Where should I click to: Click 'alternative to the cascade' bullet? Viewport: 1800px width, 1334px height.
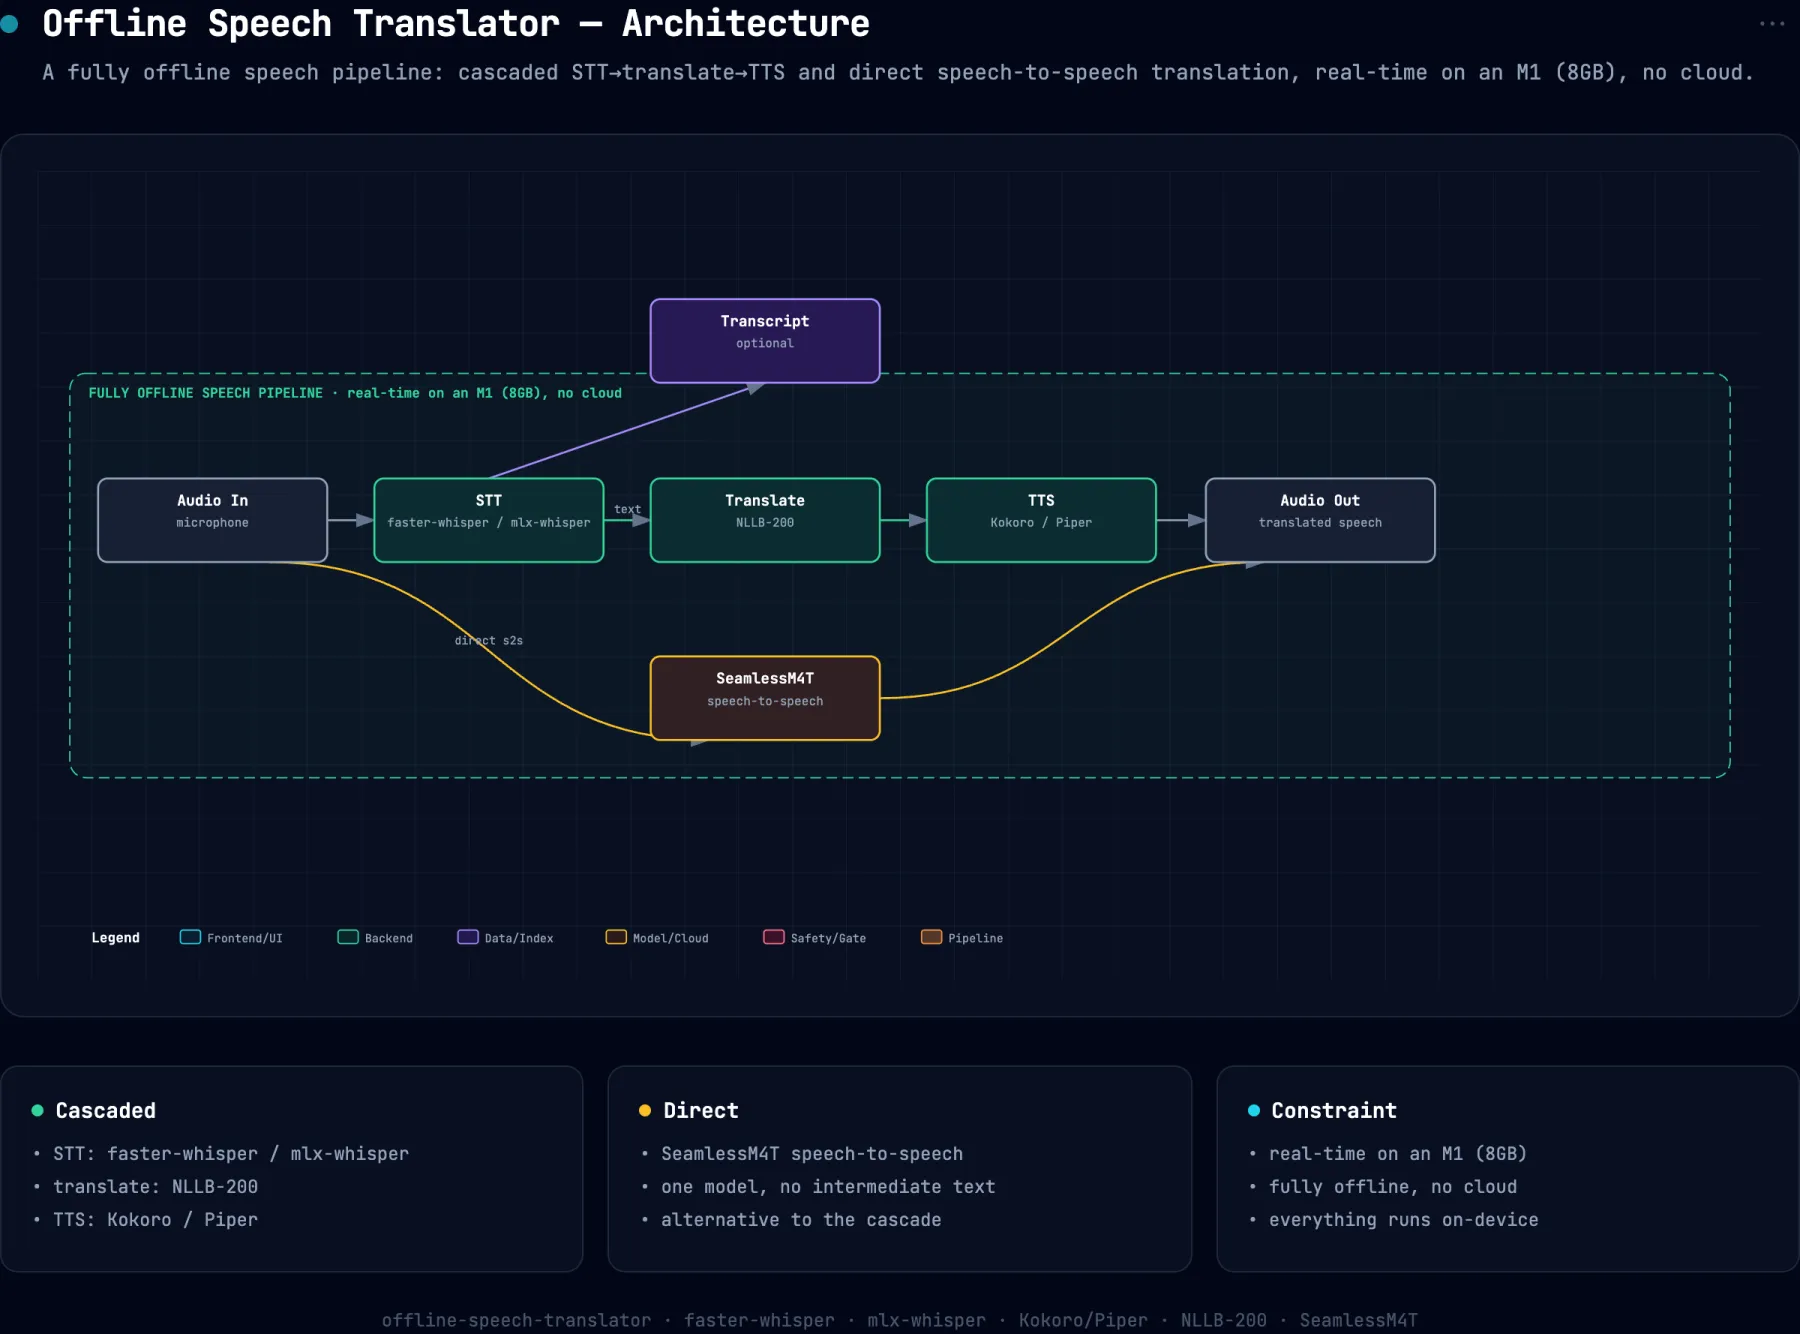tap(801, 1219)
